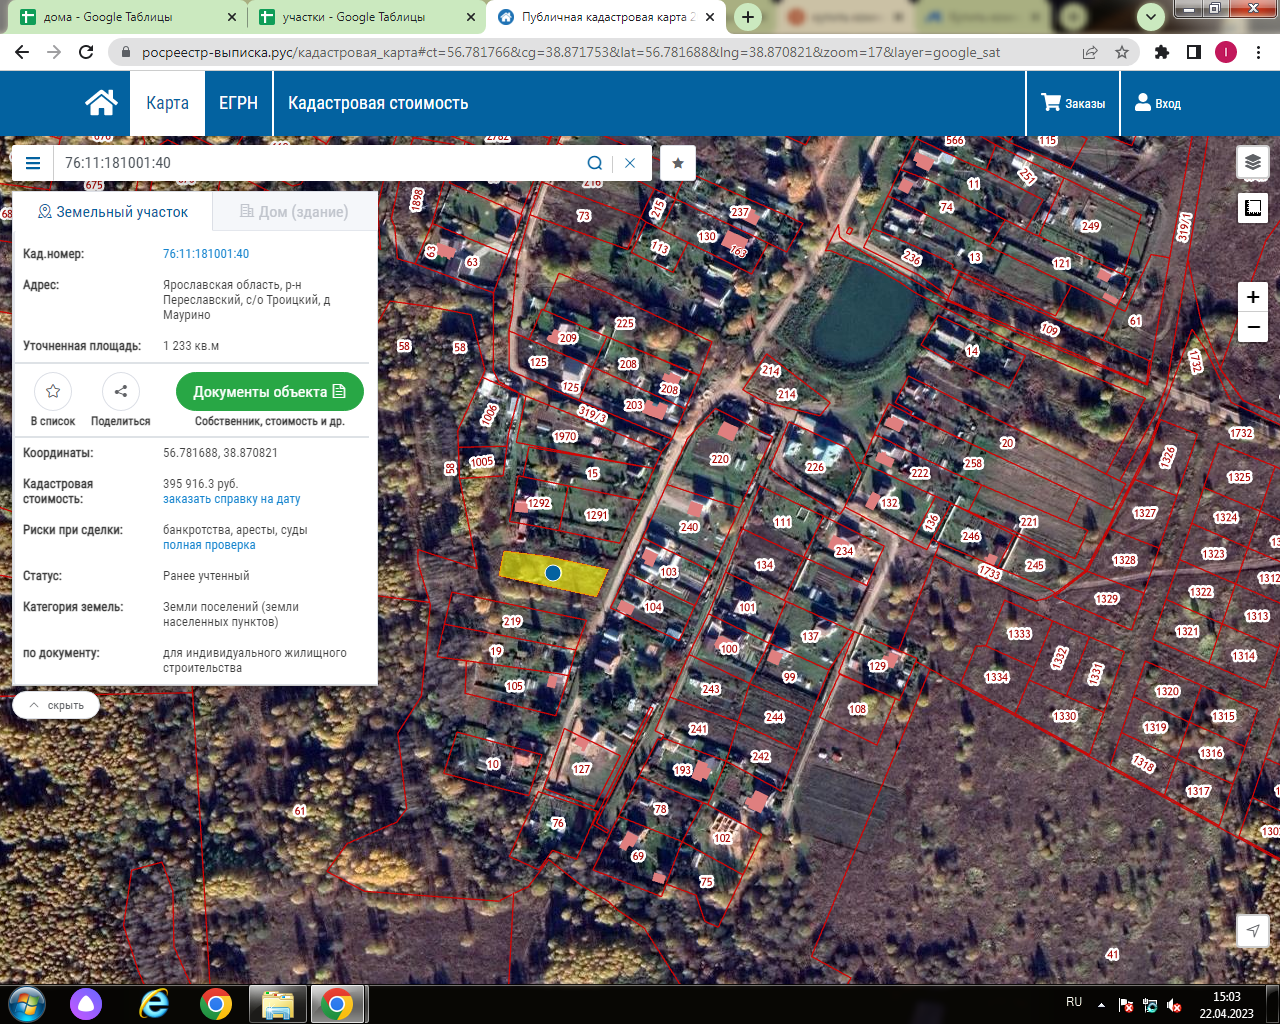Open File Explorer from taskbar
Image resolution: width=1280 pixels, height=1024 pixels.
coord(277,1004)
